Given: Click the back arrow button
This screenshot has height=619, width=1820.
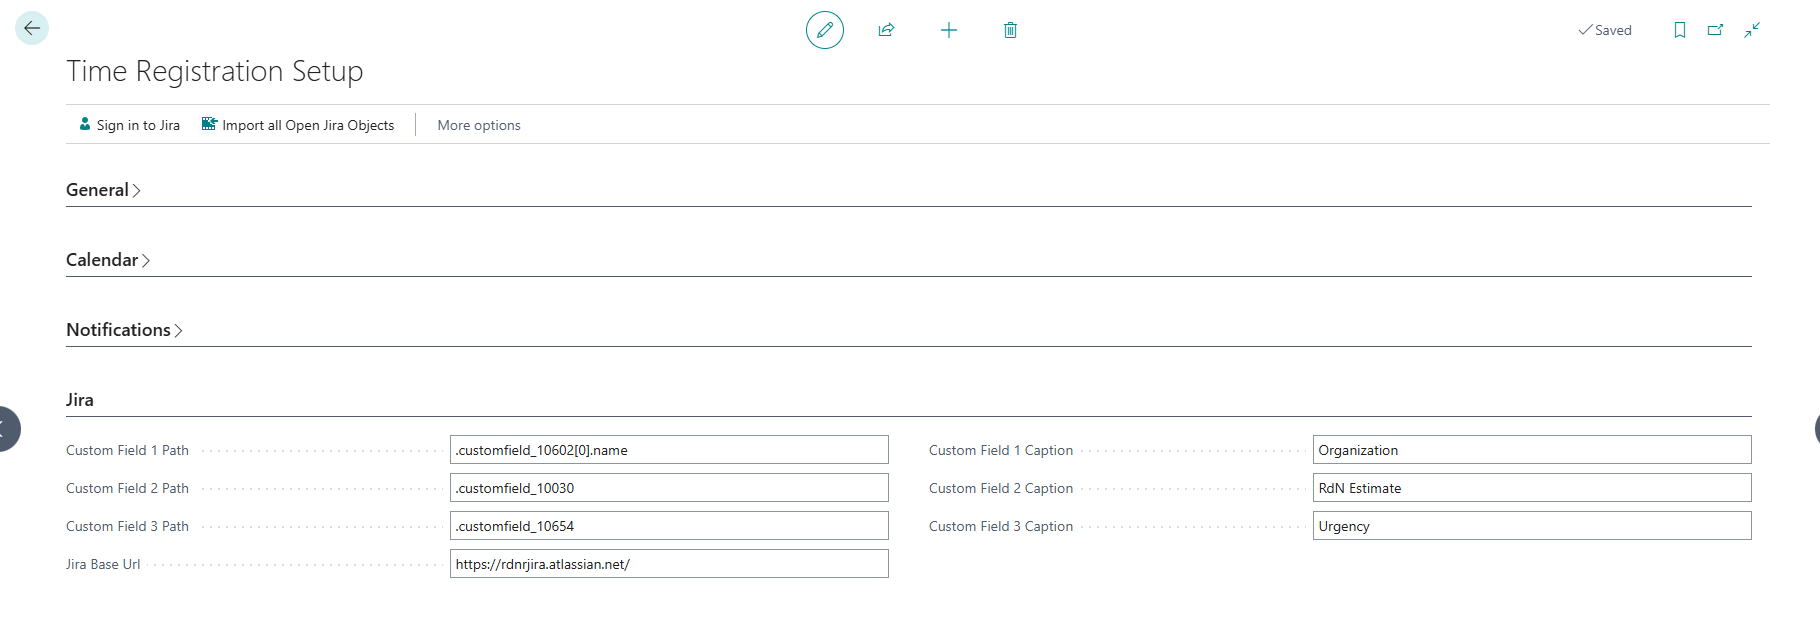Looking at the screenshot, I should [x=32, y=28].
